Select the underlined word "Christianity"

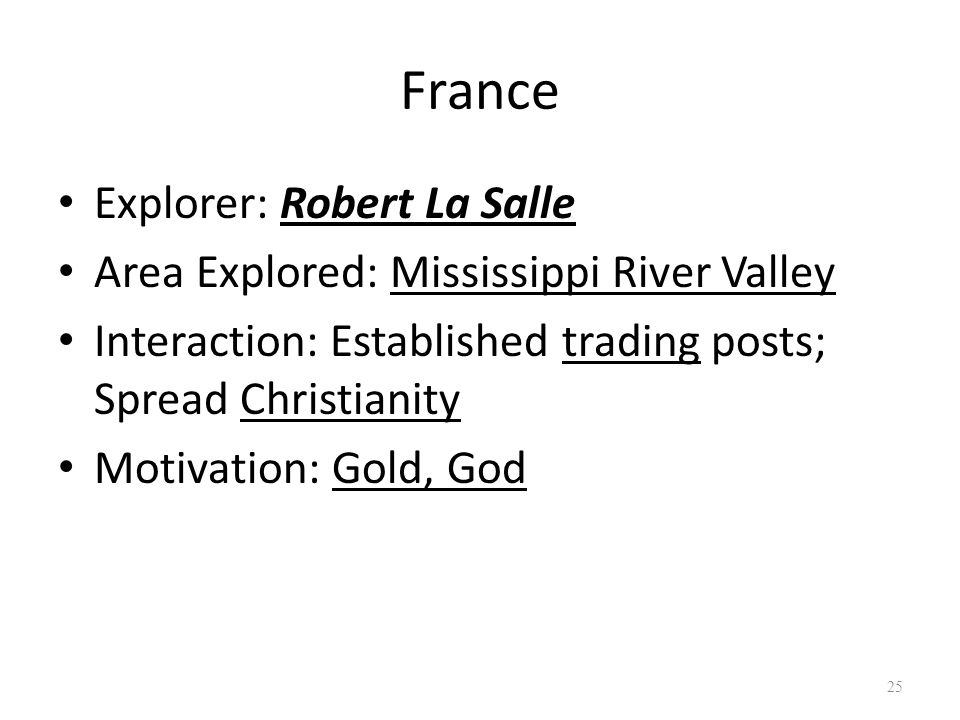(350, 401)
